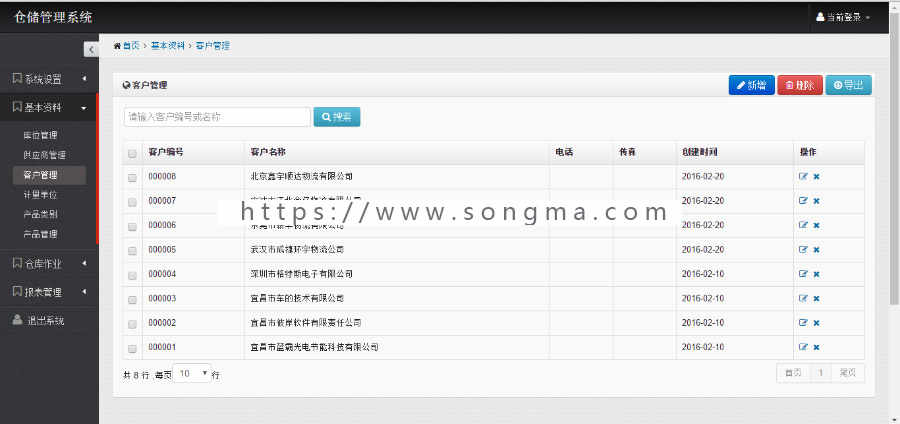Collapse sidebar with the chevron icon
Screen dimensions: 900x424
pyautogui.click(x=91, y=49)
